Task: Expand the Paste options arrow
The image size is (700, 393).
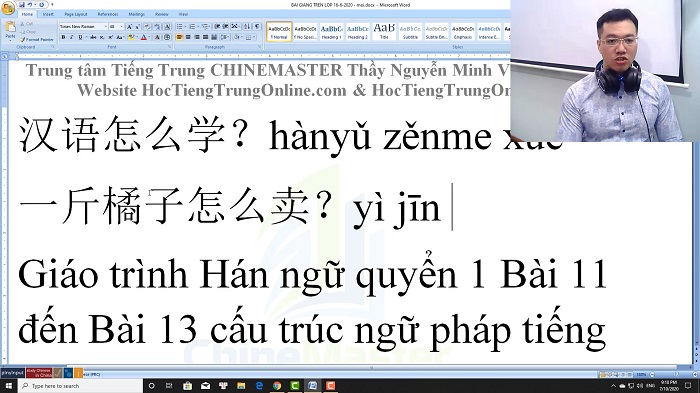Action: click(10, 41)
